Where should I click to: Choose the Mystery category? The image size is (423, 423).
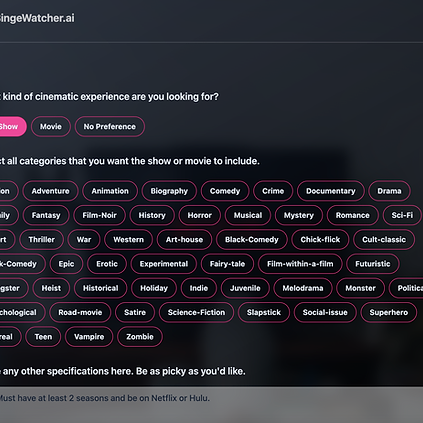click(299, 215)
